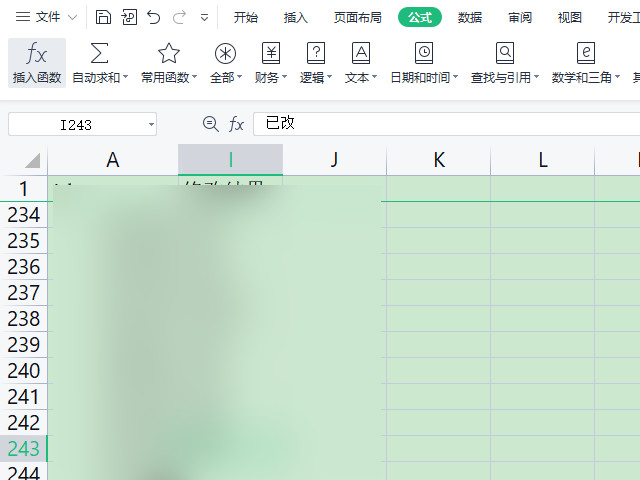Click the formula bar containing 已改
The width and height of the screenshot is (640, 480).
pos(447,124)
